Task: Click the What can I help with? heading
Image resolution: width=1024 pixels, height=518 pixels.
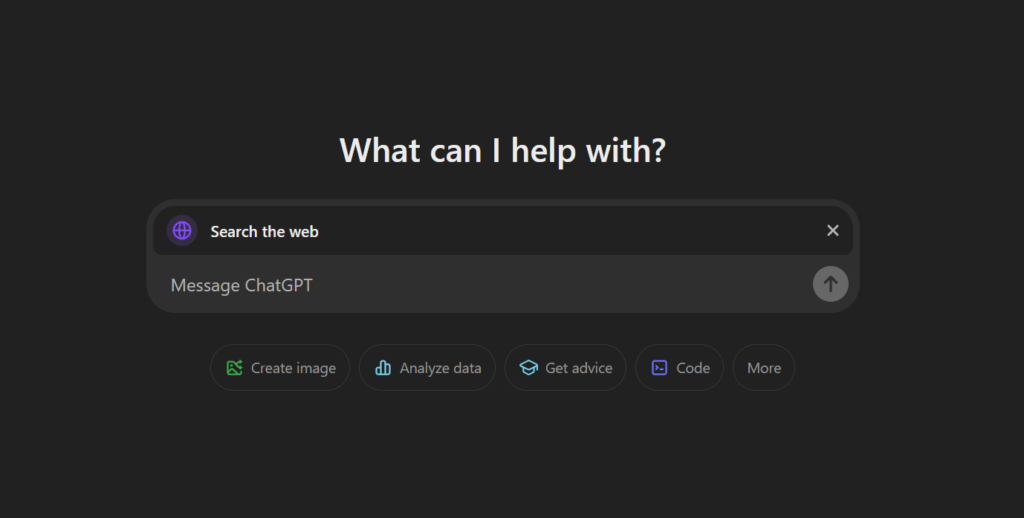Action: coord(503,150)
